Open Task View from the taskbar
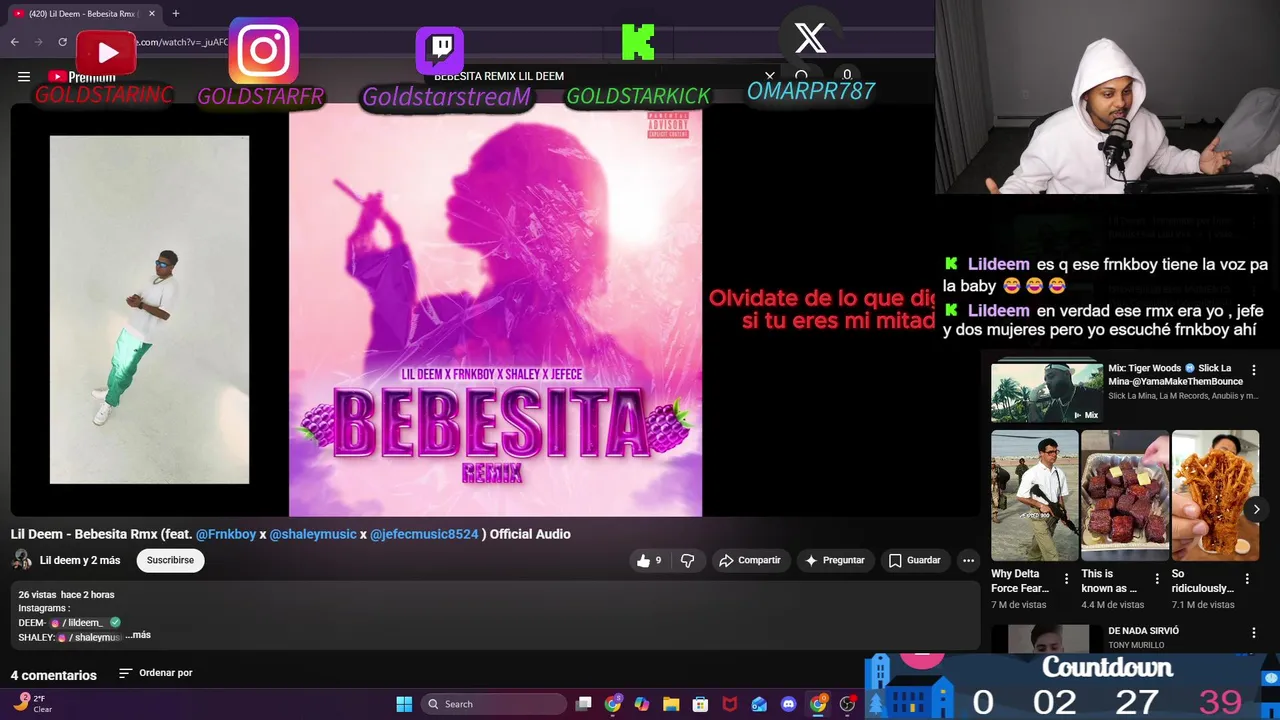This screenshot has width=1280, height=720. 584,704
